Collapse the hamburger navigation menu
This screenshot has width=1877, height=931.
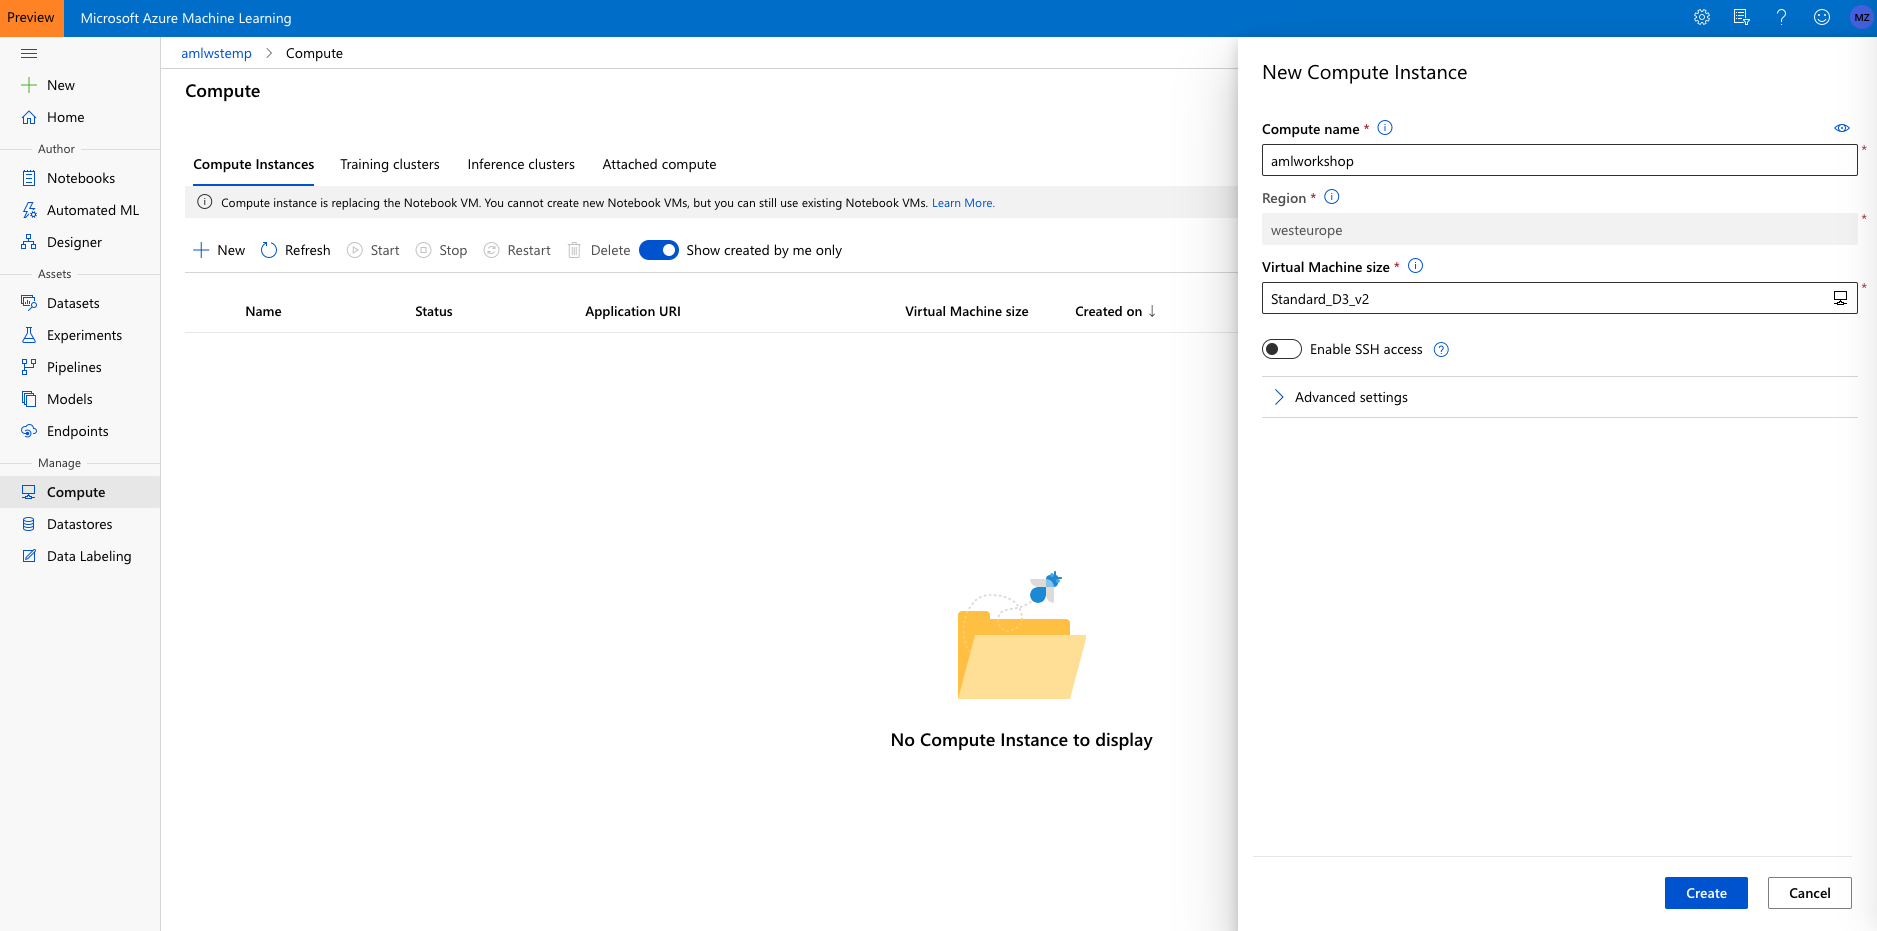tap(29, 53)
